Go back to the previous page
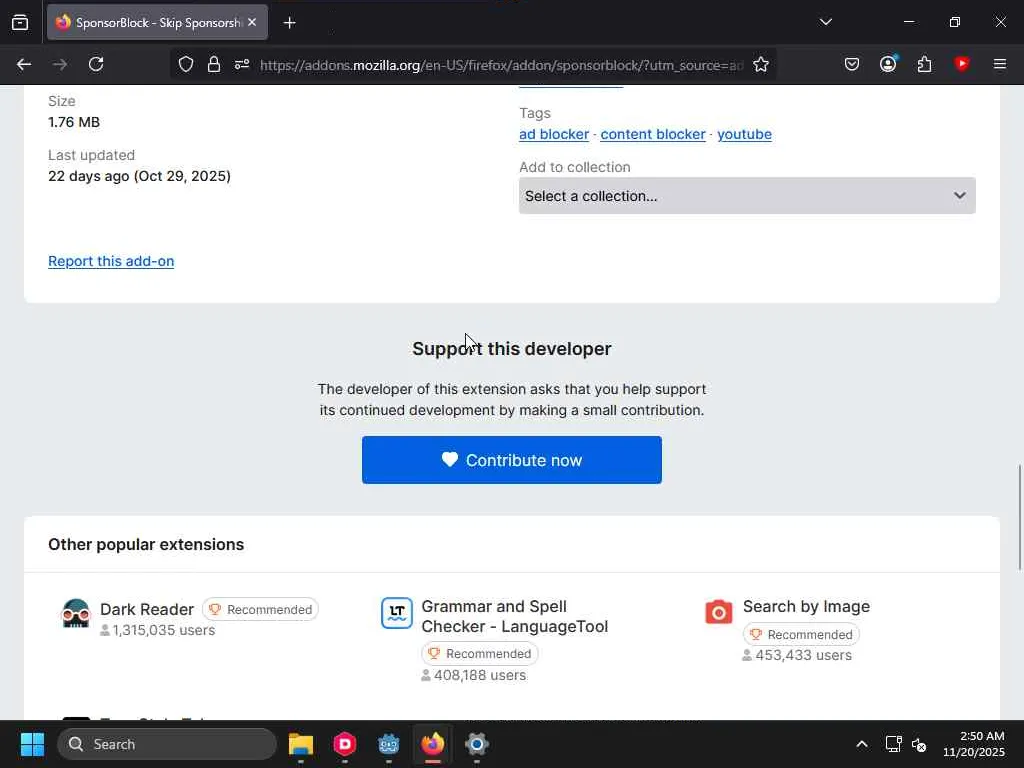 pos(24,64)
